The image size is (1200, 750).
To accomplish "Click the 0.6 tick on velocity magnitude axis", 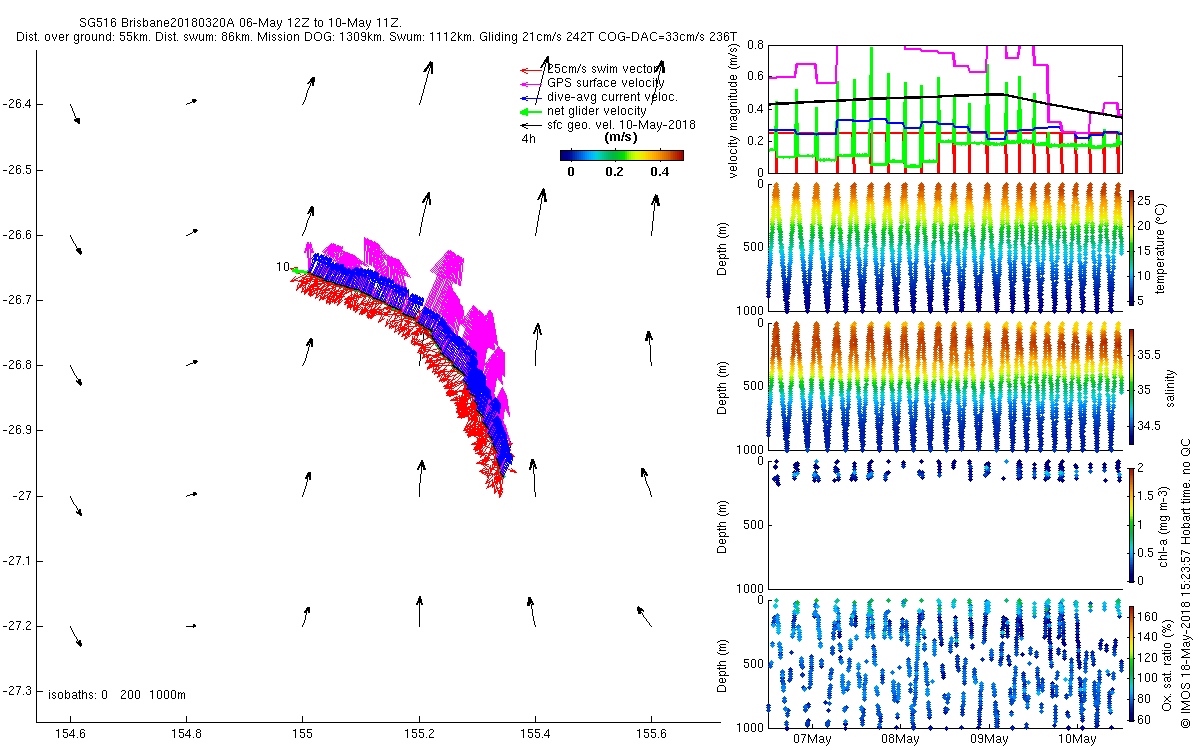I will [755, 77].
